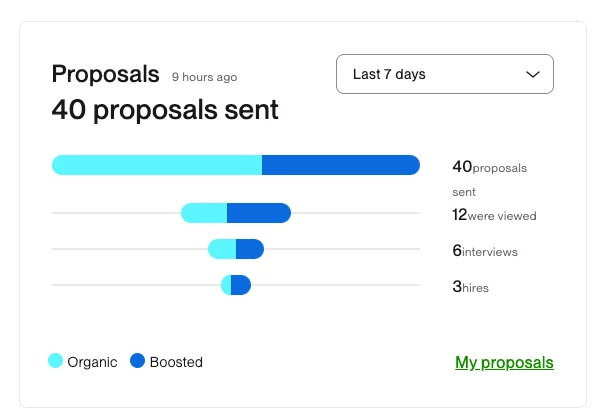Open the My proposals link

[504, 362]
